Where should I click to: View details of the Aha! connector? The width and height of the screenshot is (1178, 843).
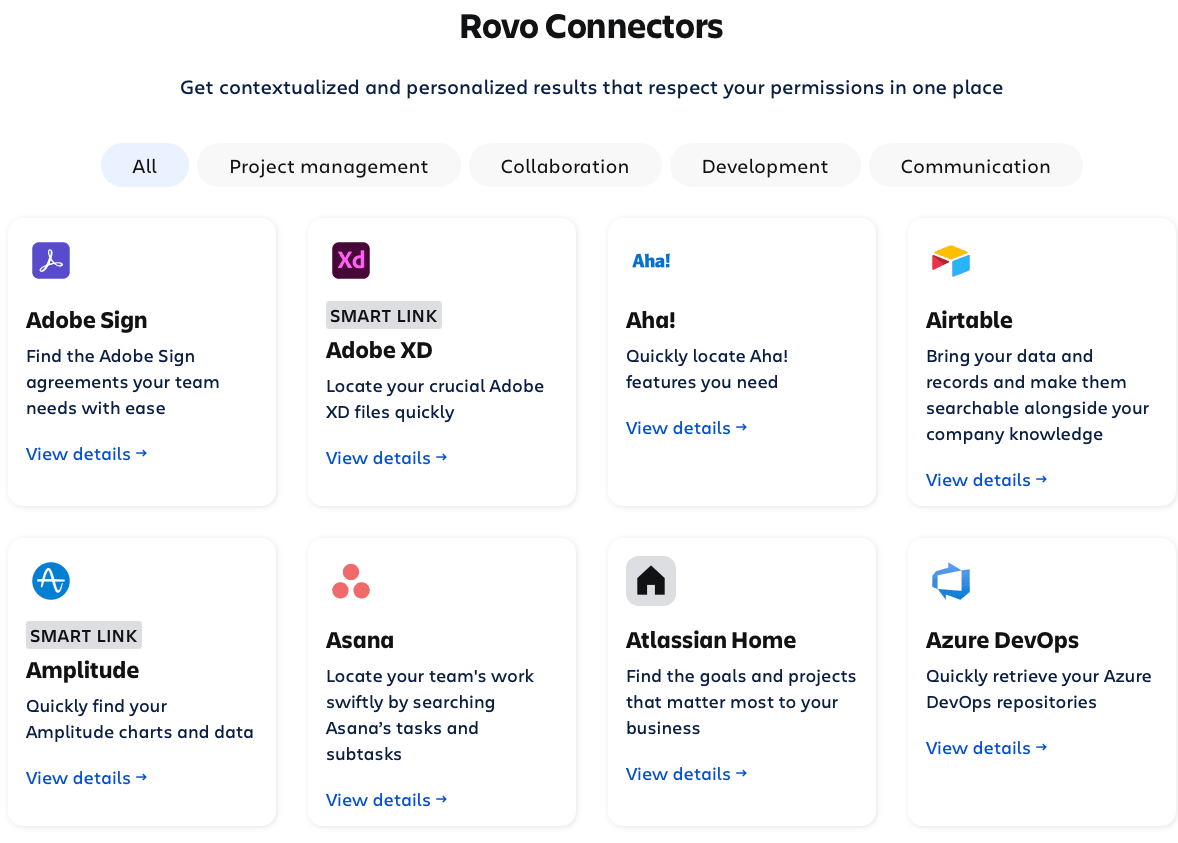point(687,428)
